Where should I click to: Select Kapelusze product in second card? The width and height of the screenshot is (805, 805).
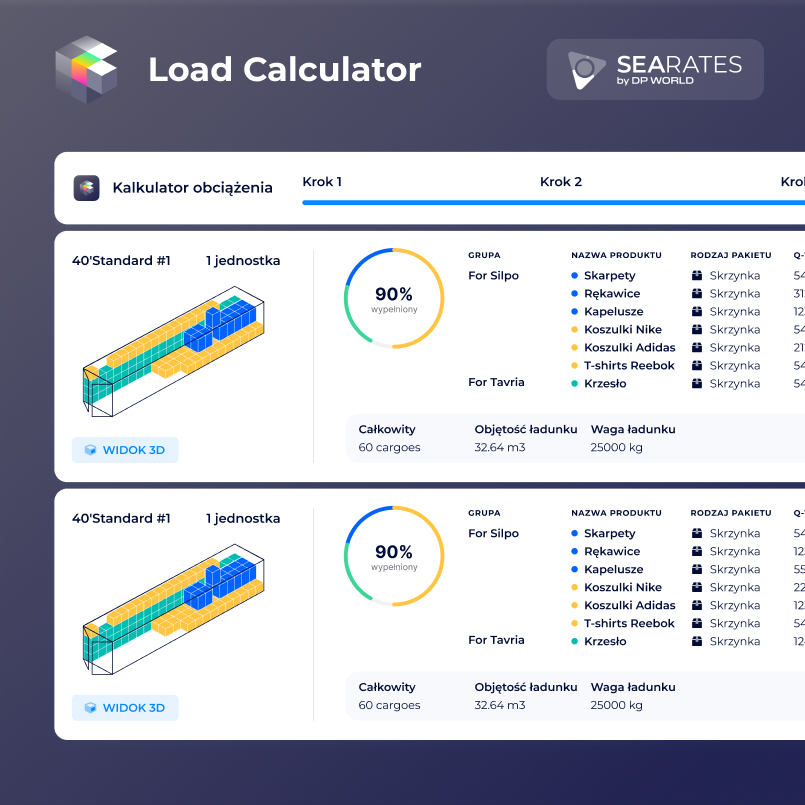(614, 569)
